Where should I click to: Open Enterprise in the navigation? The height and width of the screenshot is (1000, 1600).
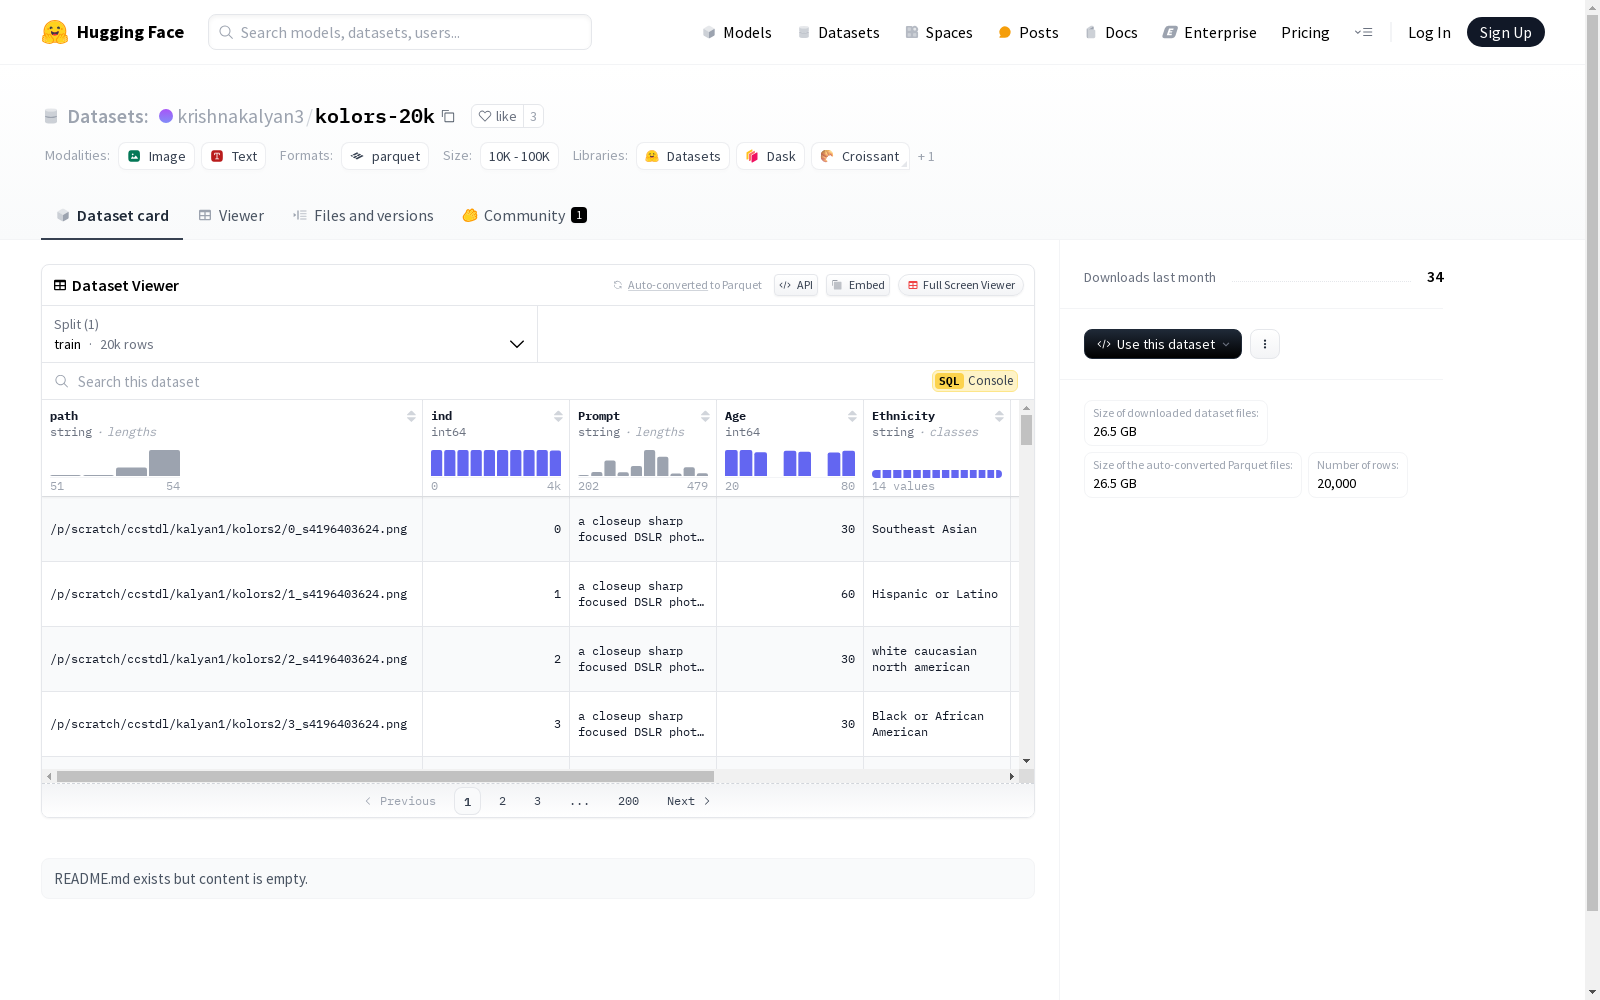point(1209,32)
